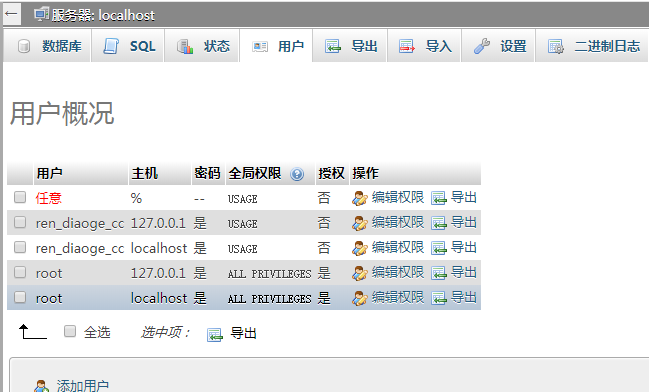Click the 任意 user name in red

tap(48, 198)
